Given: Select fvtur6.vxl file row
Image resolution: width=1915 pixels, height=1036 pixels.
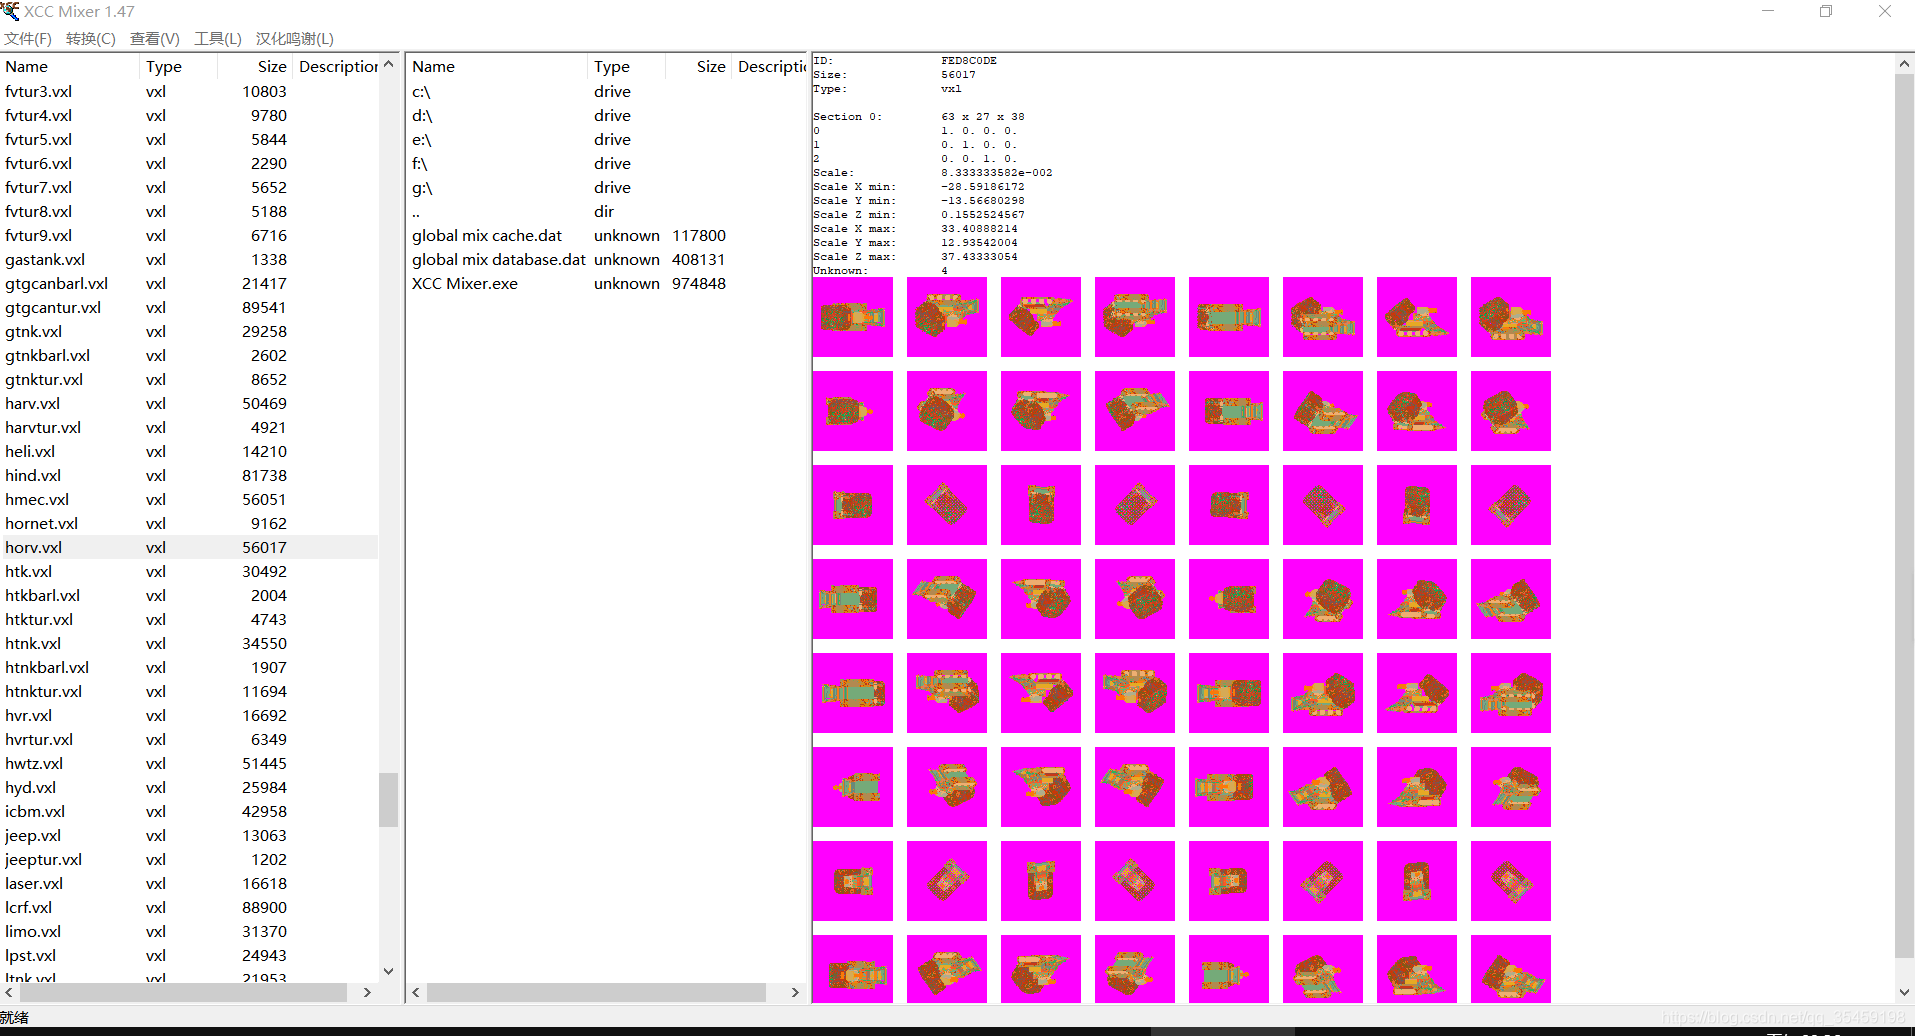Looking at the screenshot, I should tap(190, 164).
